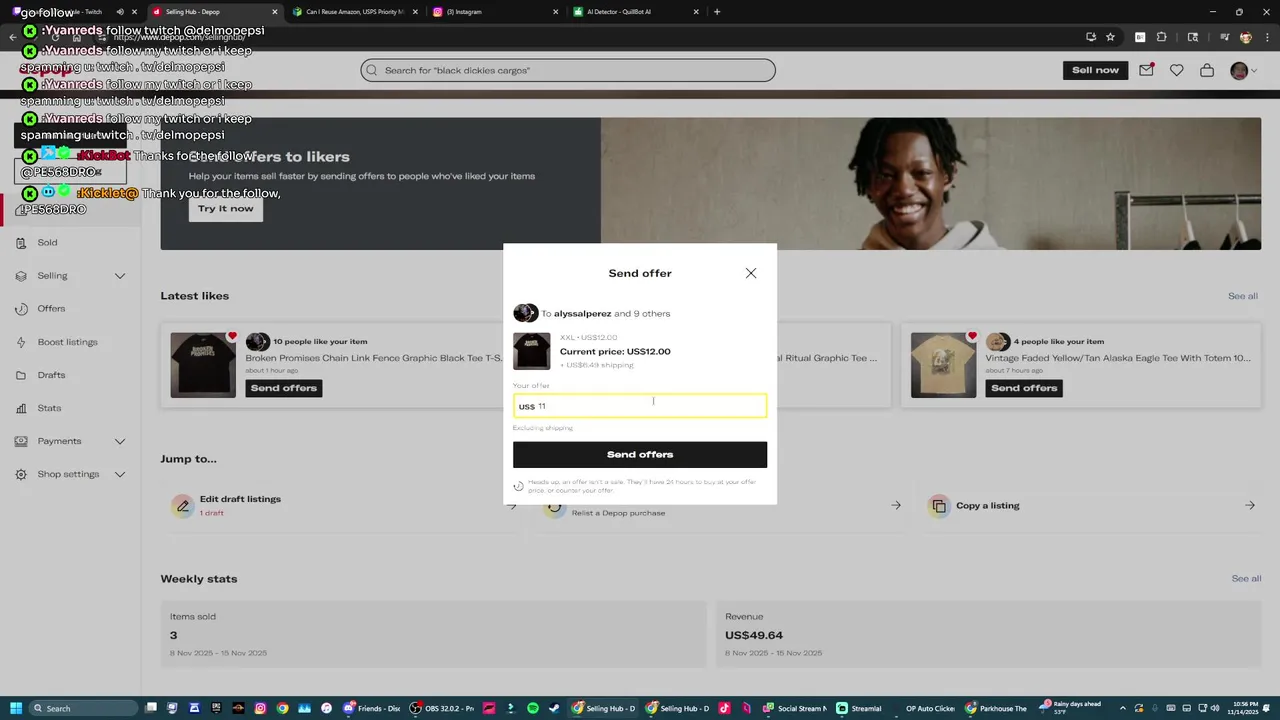Viewport: 1280px width, 720px height.
Task: Close the Send offer dialog
Action: [x=751, y=273]
